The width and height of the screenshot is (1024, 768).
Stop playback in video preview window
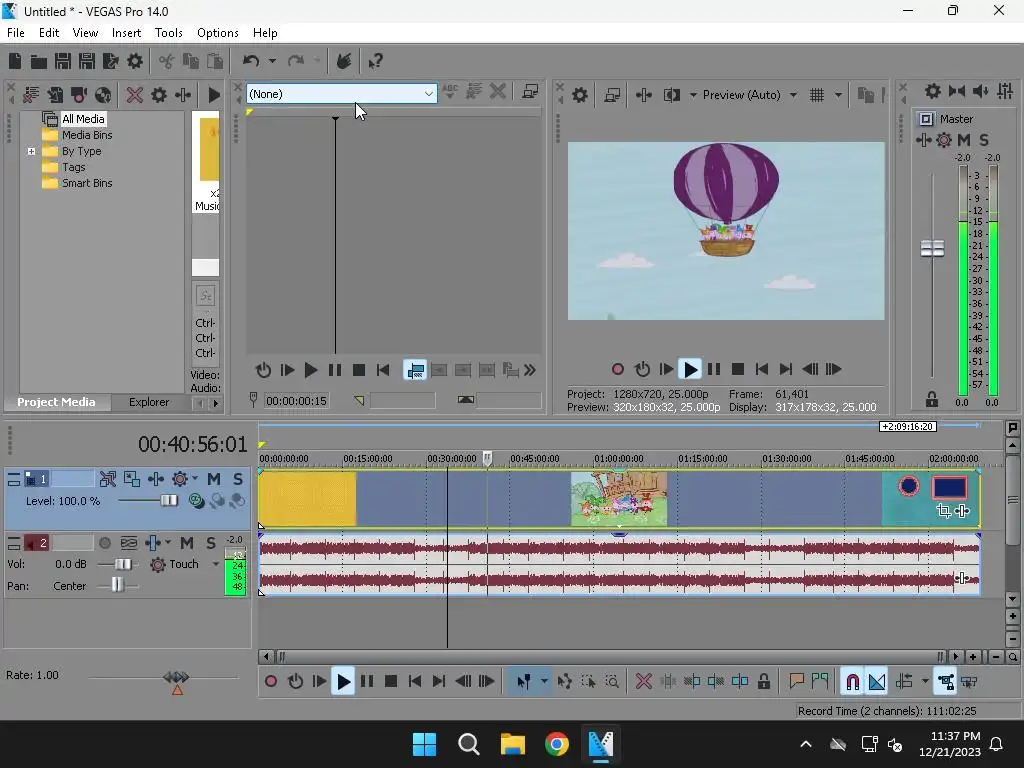[738, 370]
